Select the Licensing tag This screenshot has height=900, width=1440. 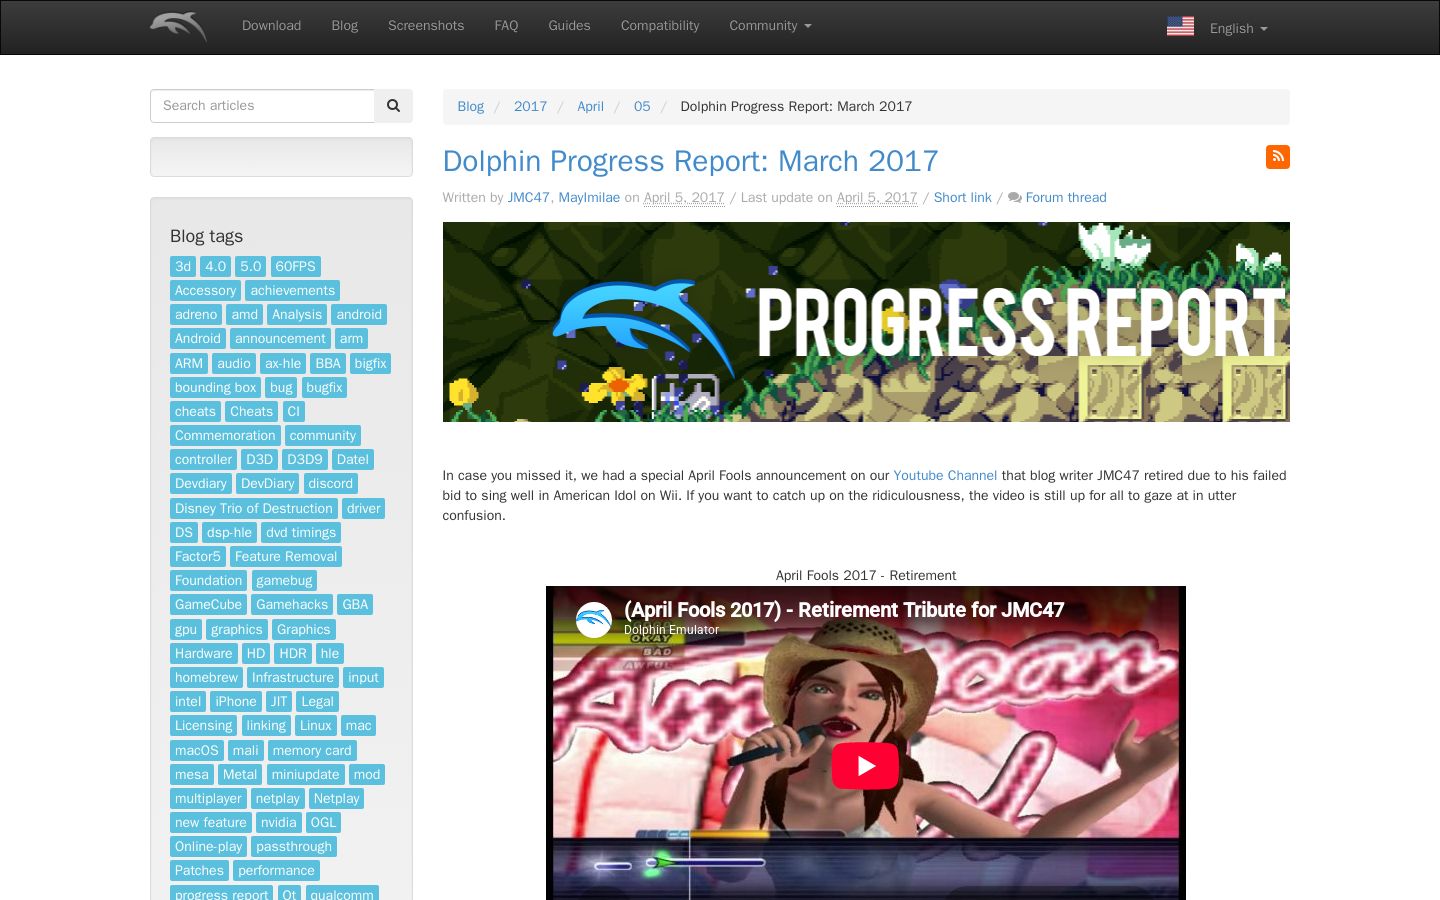pyautogui.click(x=203, y=726)
